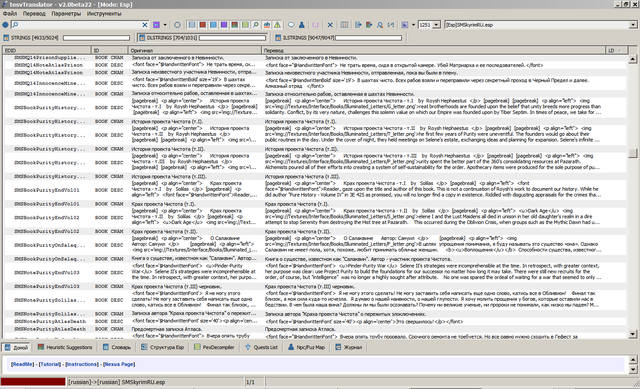
Task: Open the Структура Esp tab
Action: [x=163, y=347]
